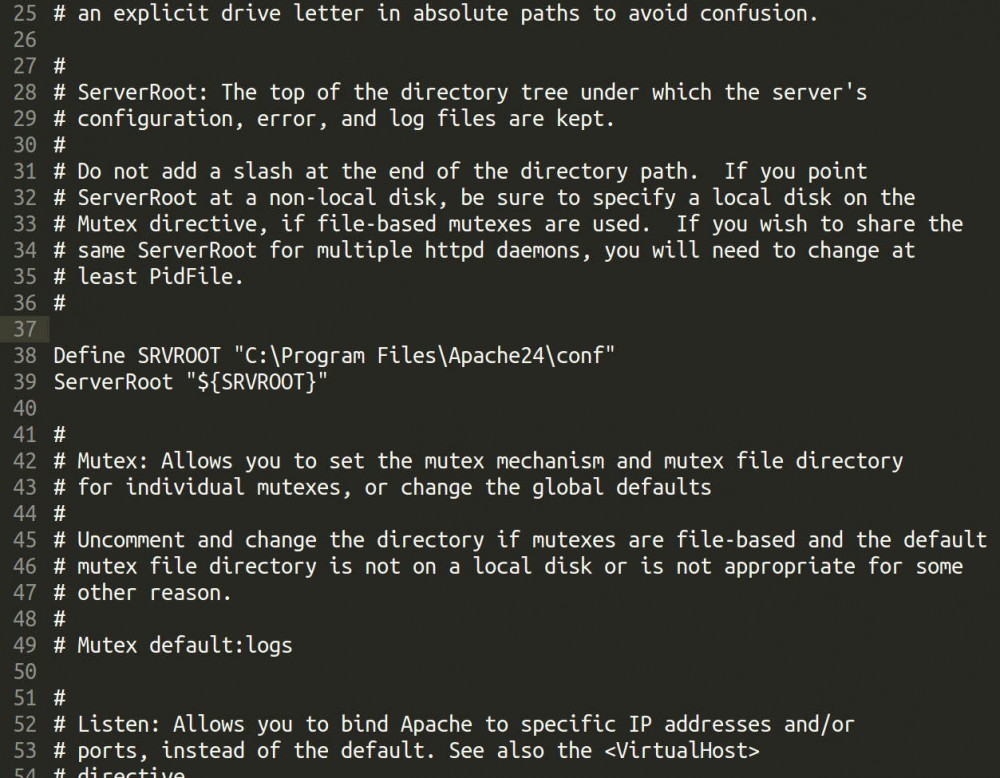The height and width of the screenshot is (778, 1000).
Task: Click the Define keyword on line 38
Action: [x=89, y=356]
